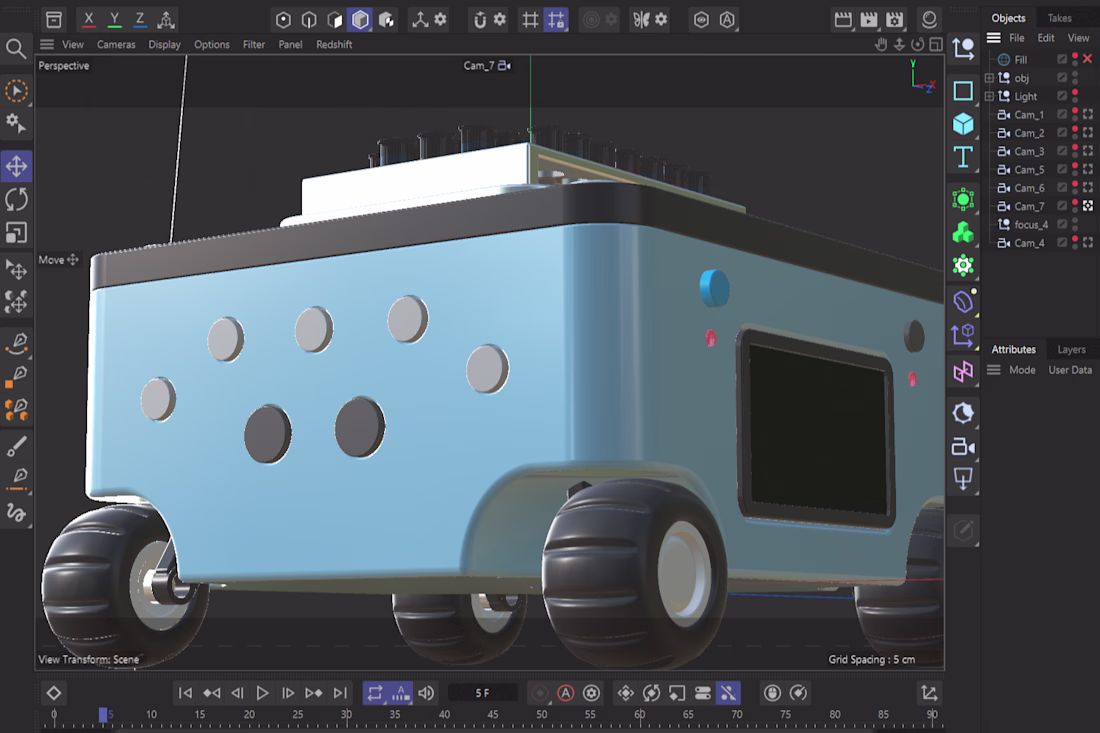Click the Rectangle spline icon

(x=963, y=90)
